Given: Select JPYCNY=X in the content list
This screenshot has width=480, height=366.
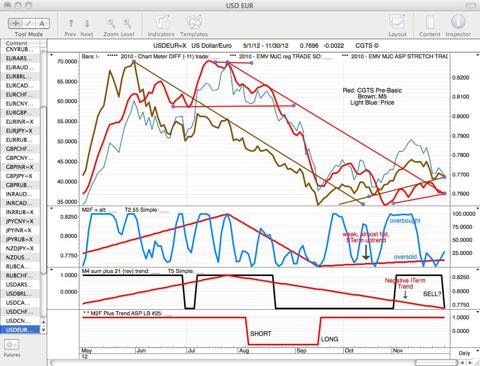Looking at the screenshot, I should [20, 221].
